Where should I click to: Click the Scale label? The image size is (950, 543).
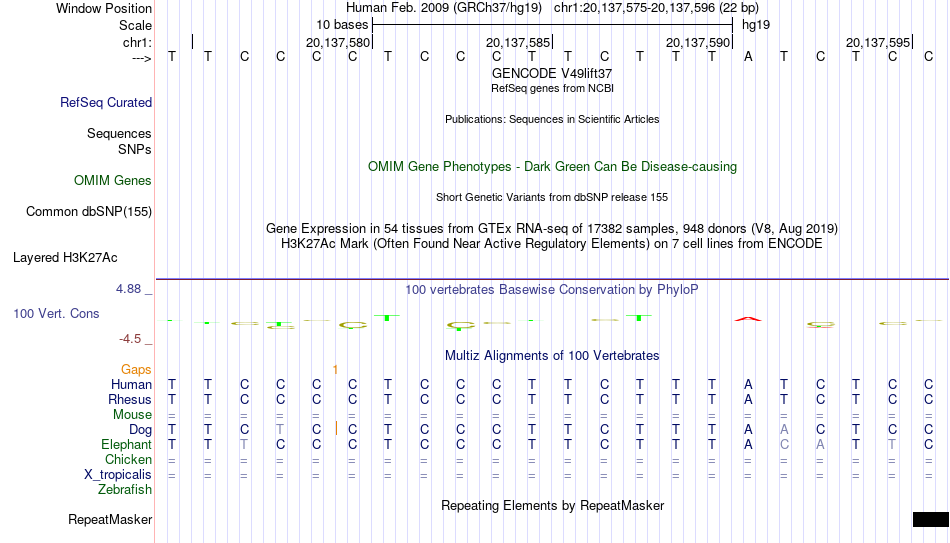pyautogui.click(x=135, y=25)
